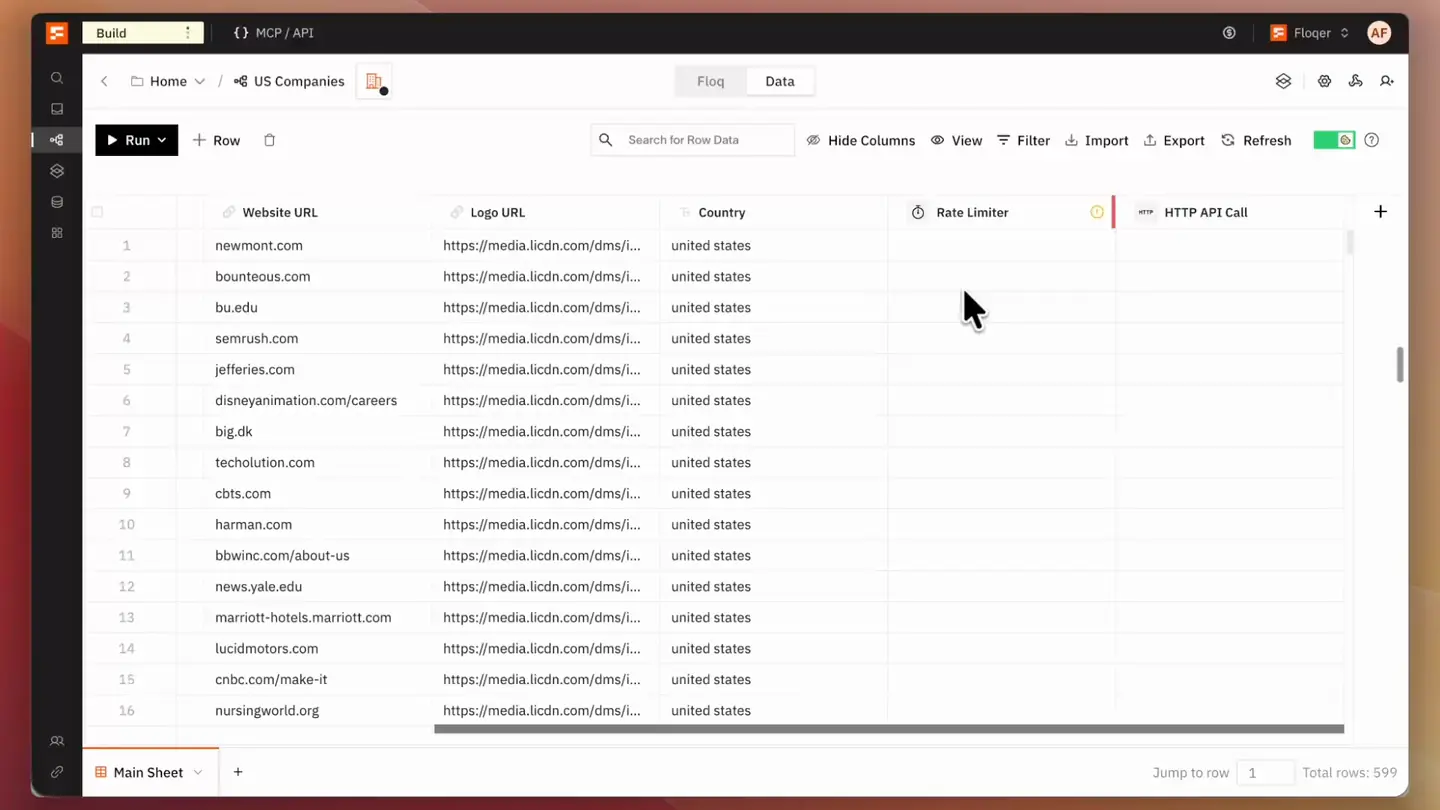Click the orange building icon beside US Companies
The image size is (1440, 810).
coord(374,82)
